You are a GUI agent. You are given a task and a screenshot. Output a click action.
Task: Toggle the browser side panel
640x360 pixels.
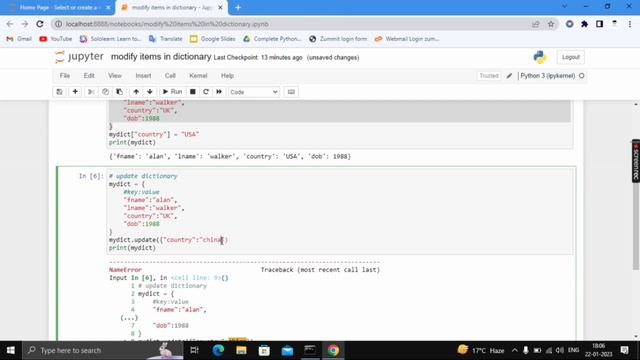click(600, 24)
